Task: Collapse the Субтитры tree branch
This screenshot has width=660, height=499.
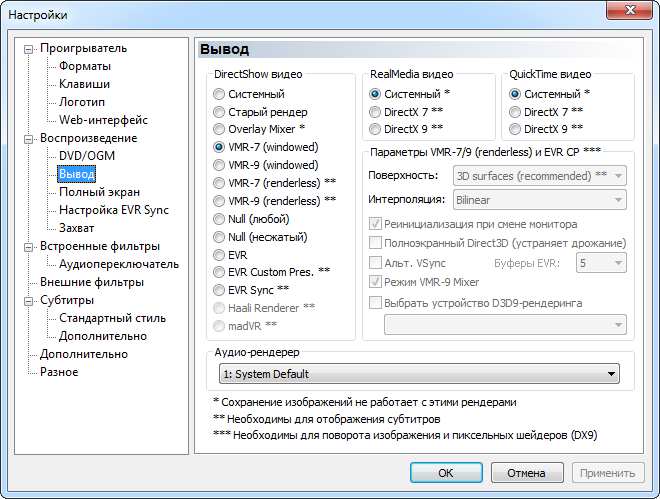Action: point(29,301)
